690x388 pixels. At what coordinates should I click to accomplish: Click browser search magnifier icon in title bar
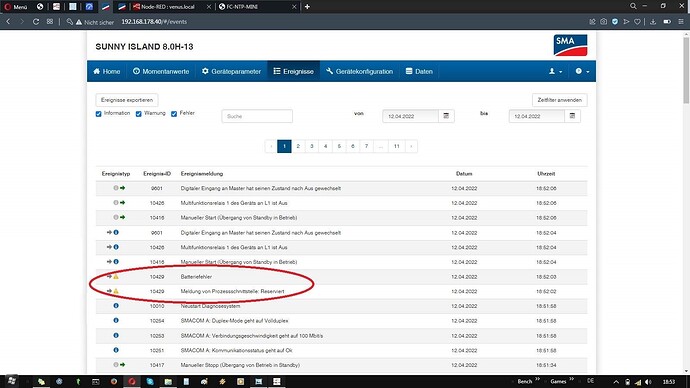click(x=633, y=6)
